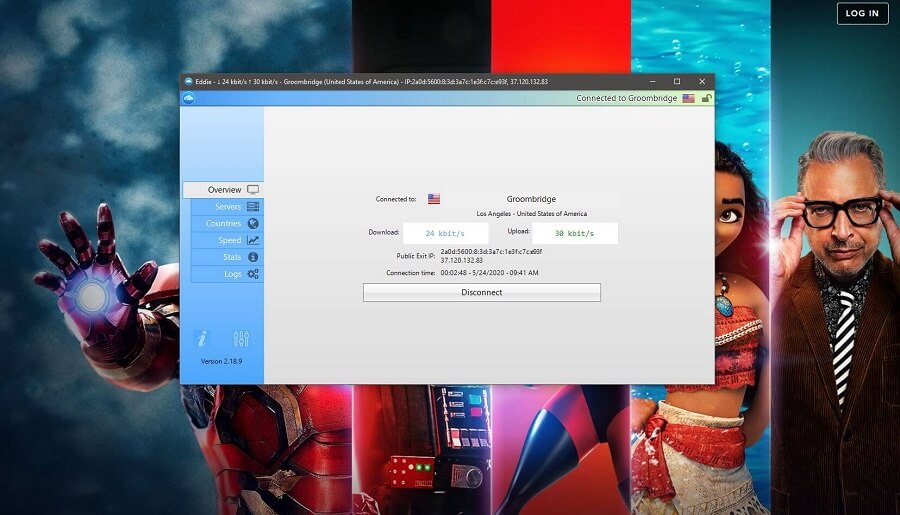Open the Servers tab
Screen dimensions: 900x515
[x=227, y=206]
